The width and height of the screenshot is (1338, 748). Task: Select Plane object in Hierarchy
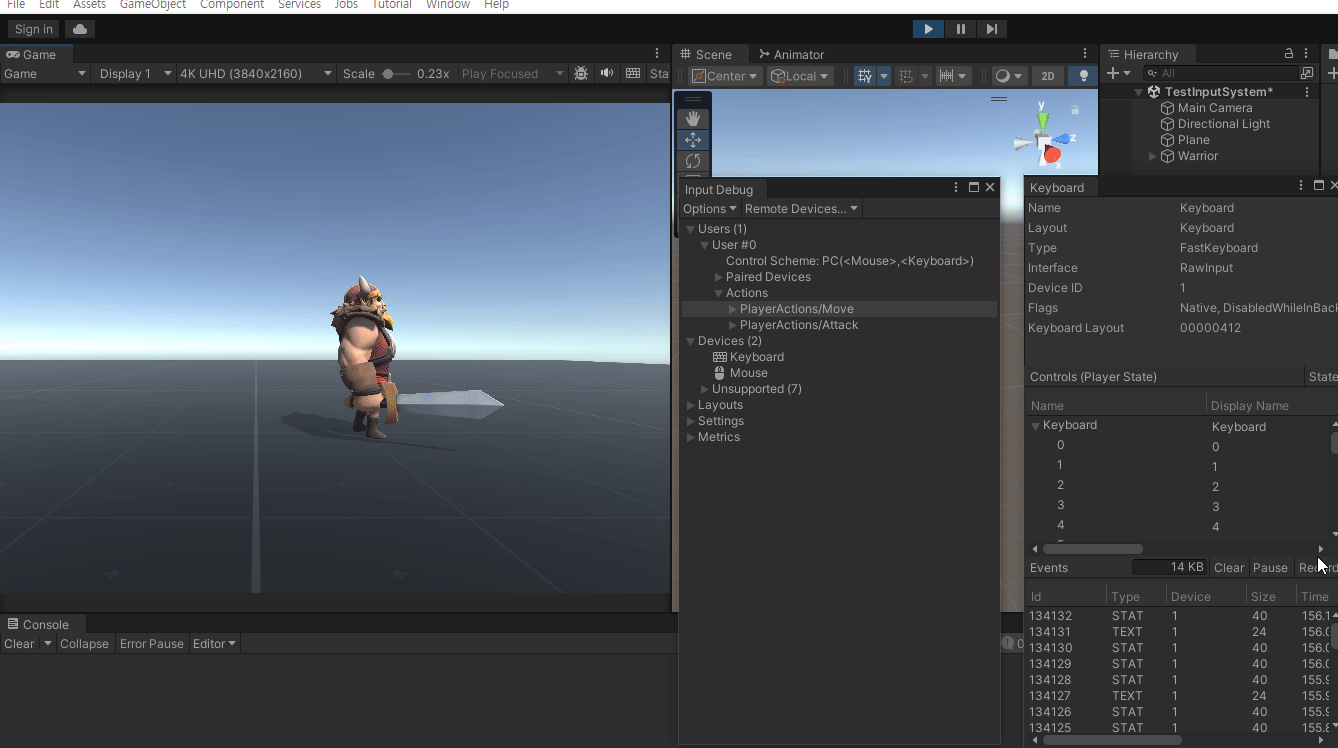(1193, 140)
